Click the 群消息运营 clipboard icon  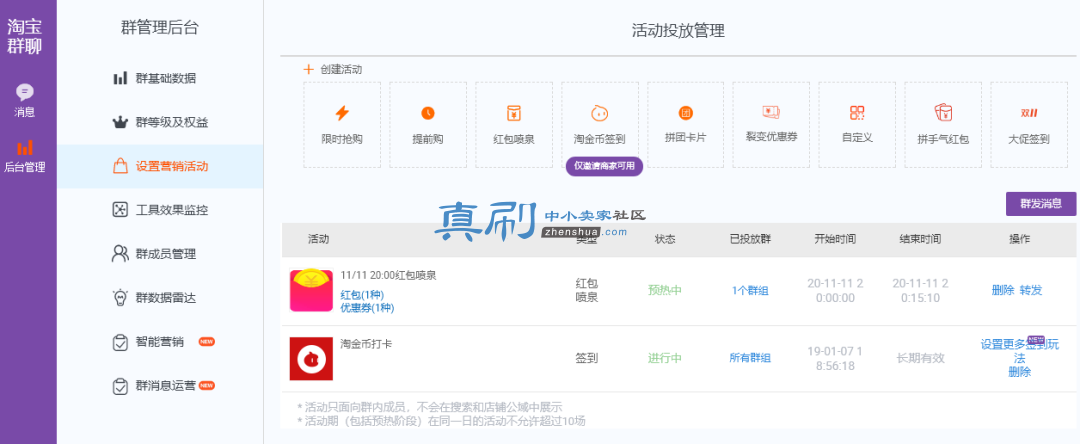pyautogui.click(x=120, y=386)
